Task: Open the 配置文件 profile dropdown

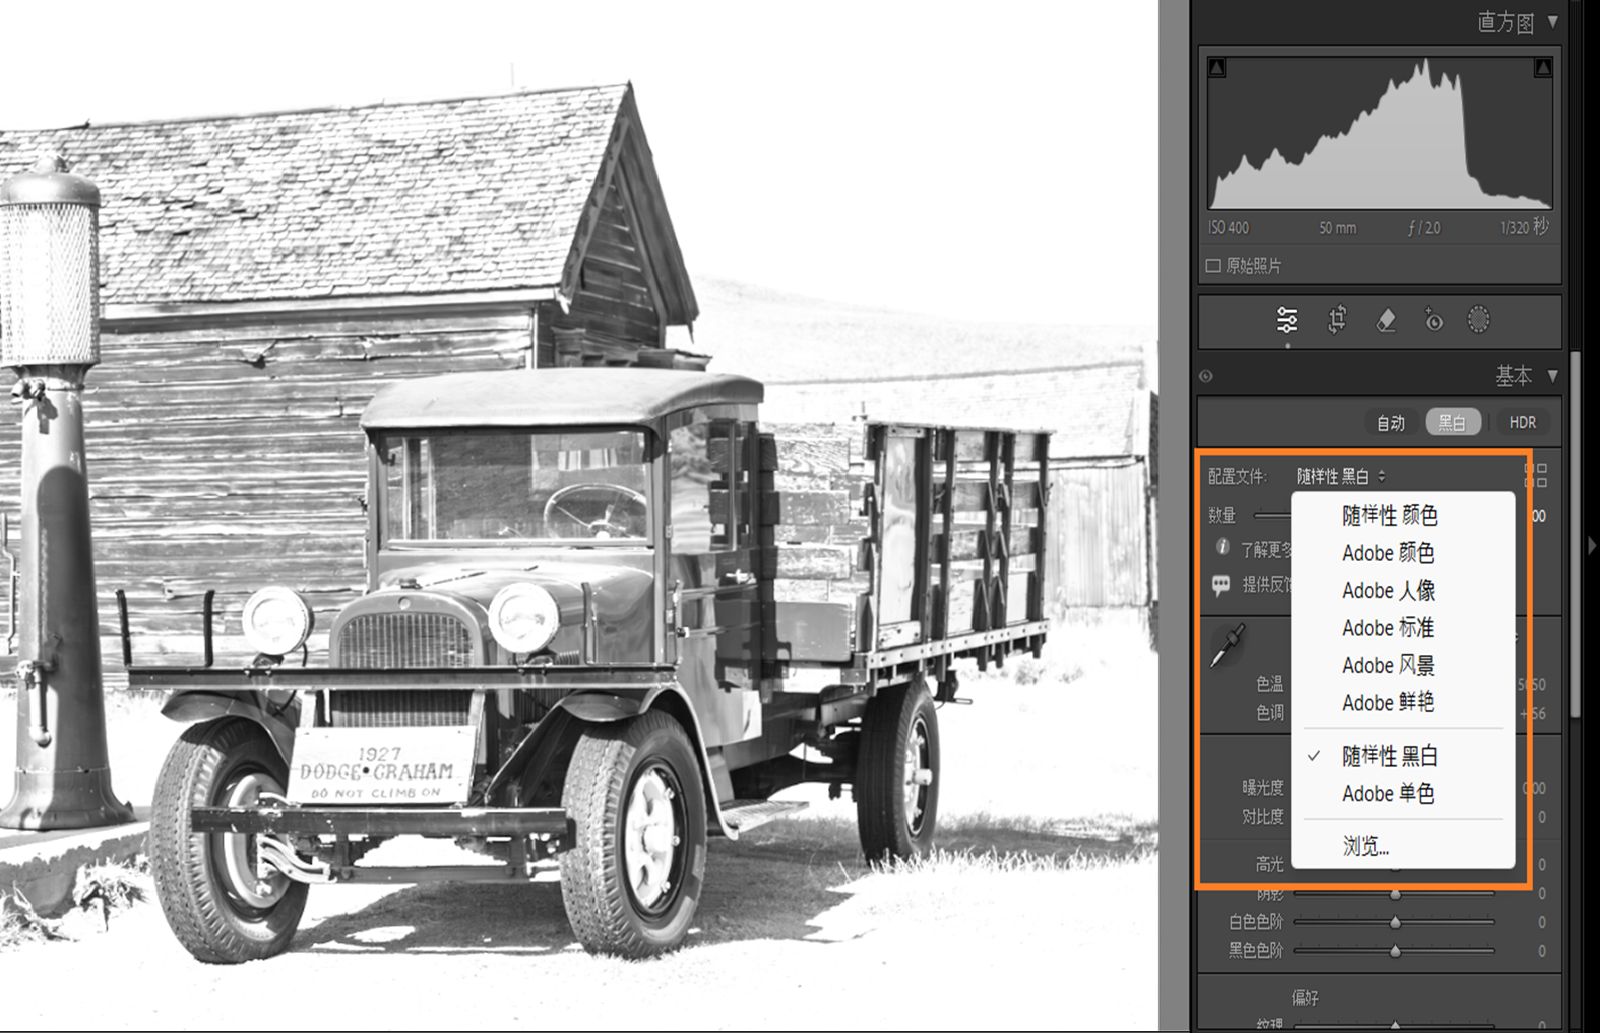Action: coord(1341,476)
